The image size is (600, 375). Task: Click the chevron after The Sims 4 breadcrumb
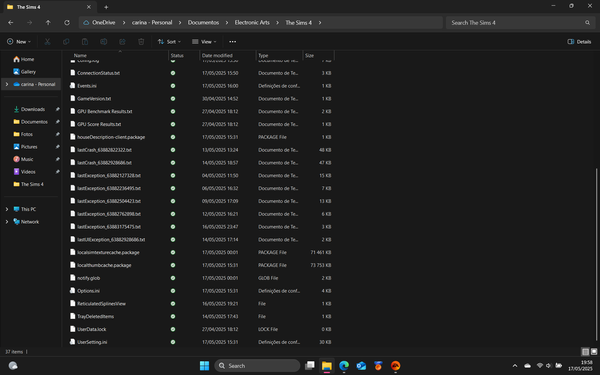pos(320,23)
